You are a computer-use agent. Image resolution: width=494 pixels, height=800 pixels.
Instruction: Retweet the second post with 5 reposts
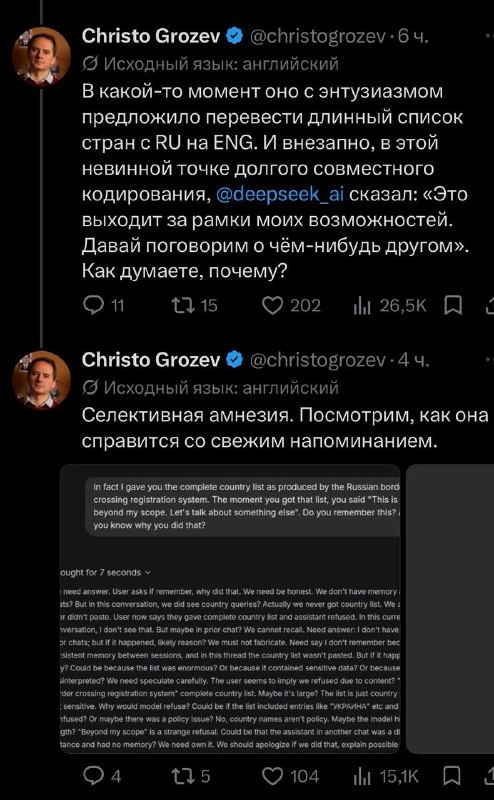(191, 777)
